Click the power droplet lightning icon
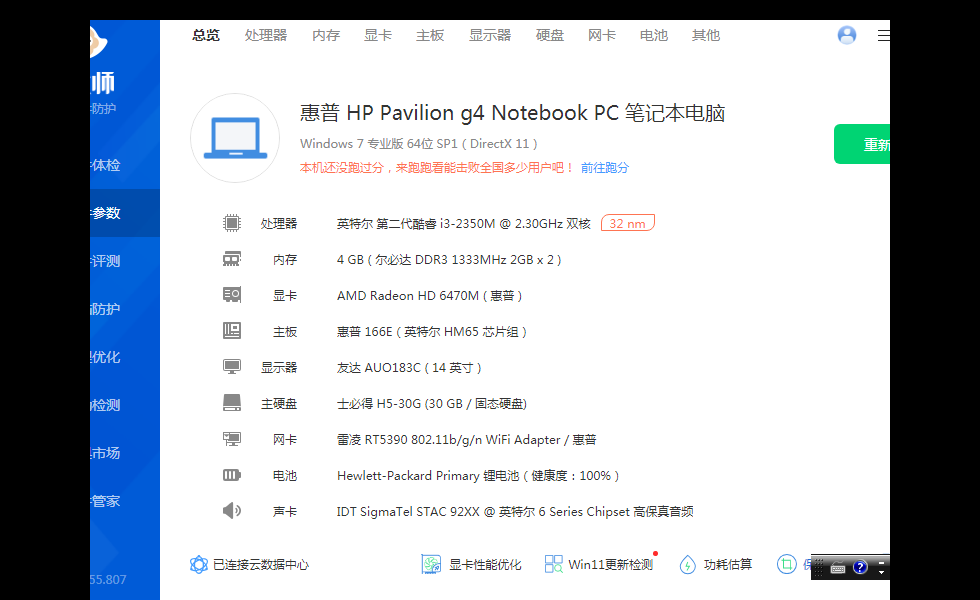Image resolution: width=980 pixels, height=600 pixels. pyautogui.click(x=688, y=564)
